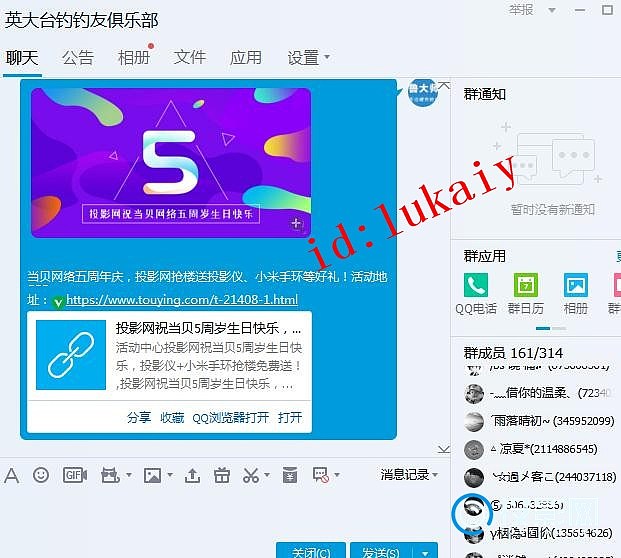Expand the purple 5 image plus icon
The width and height of the screenshot is (621, 558).
pyautogui.click(x=296, y=224)
